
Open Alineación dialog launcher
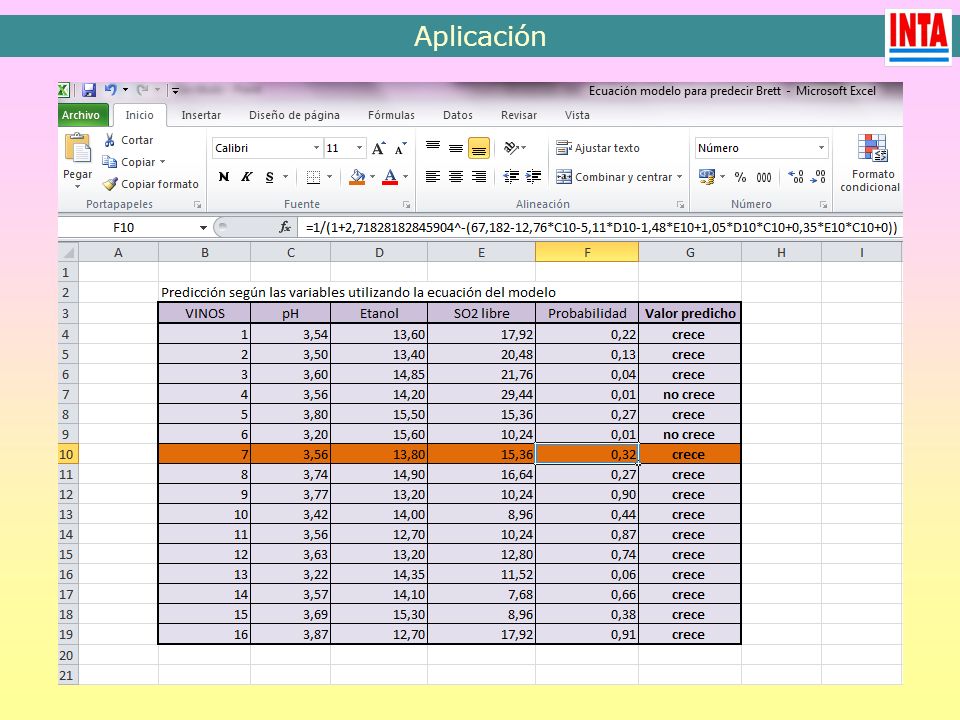pos(680,204)
